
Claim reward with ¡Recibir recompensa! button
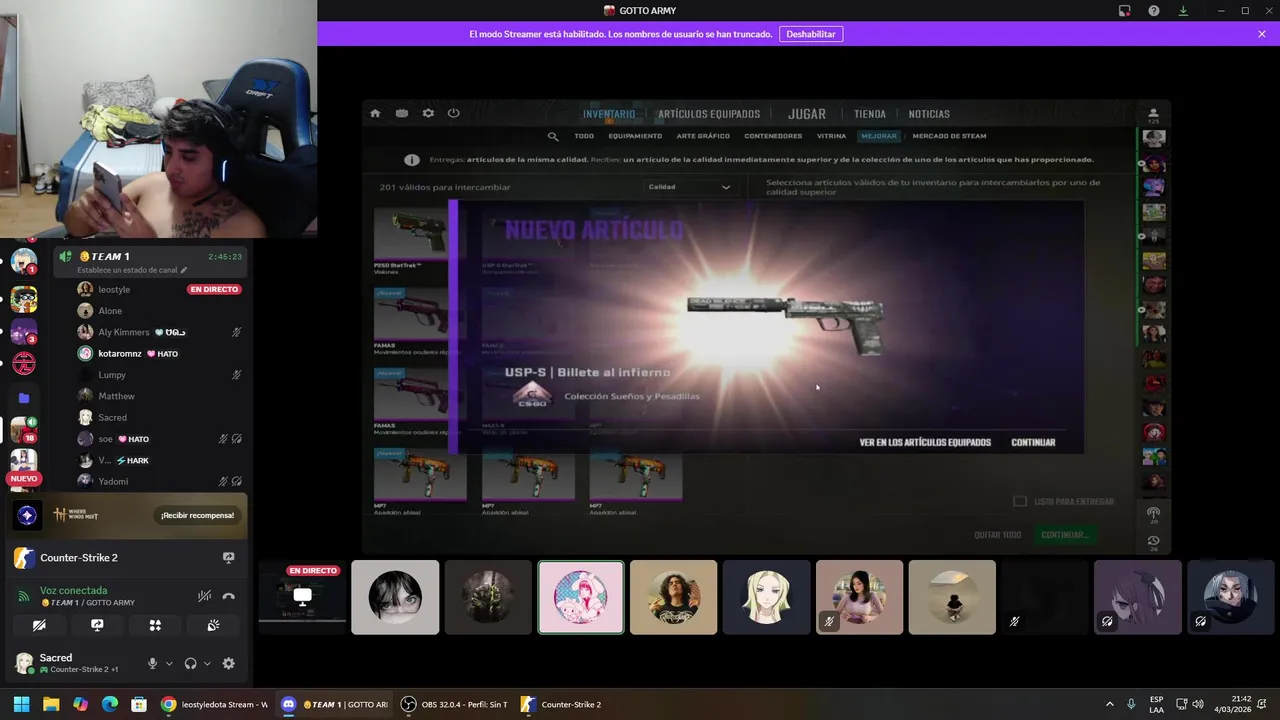(x=197, y=515)
